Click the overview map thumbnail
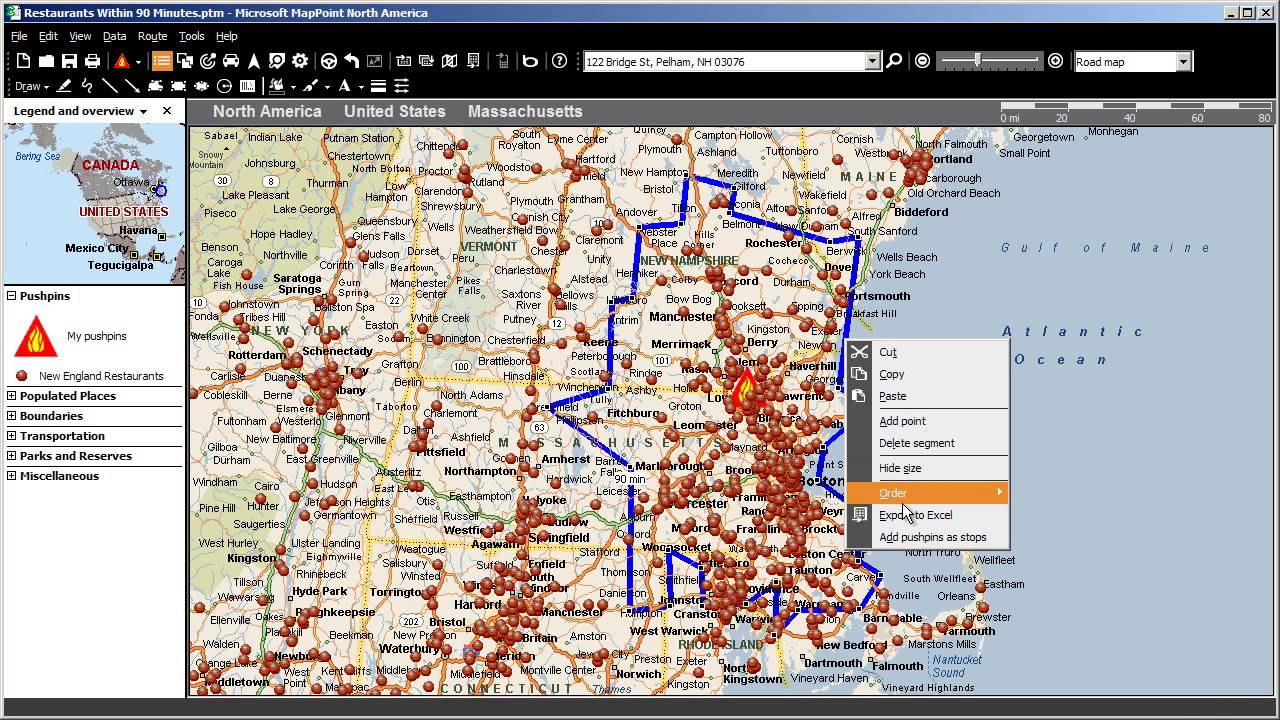This screenshot has width=1280, height=720. click(x=94, y=204)
